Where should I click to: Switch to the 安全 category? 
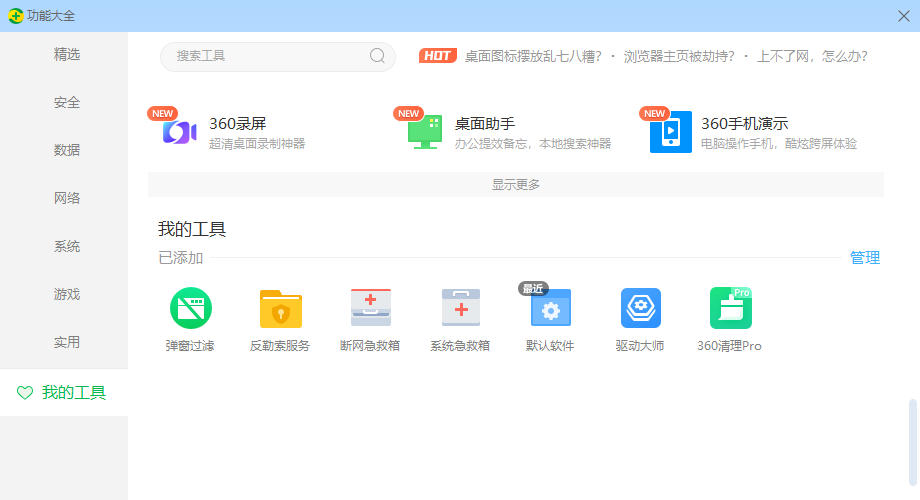click(67, 103)
